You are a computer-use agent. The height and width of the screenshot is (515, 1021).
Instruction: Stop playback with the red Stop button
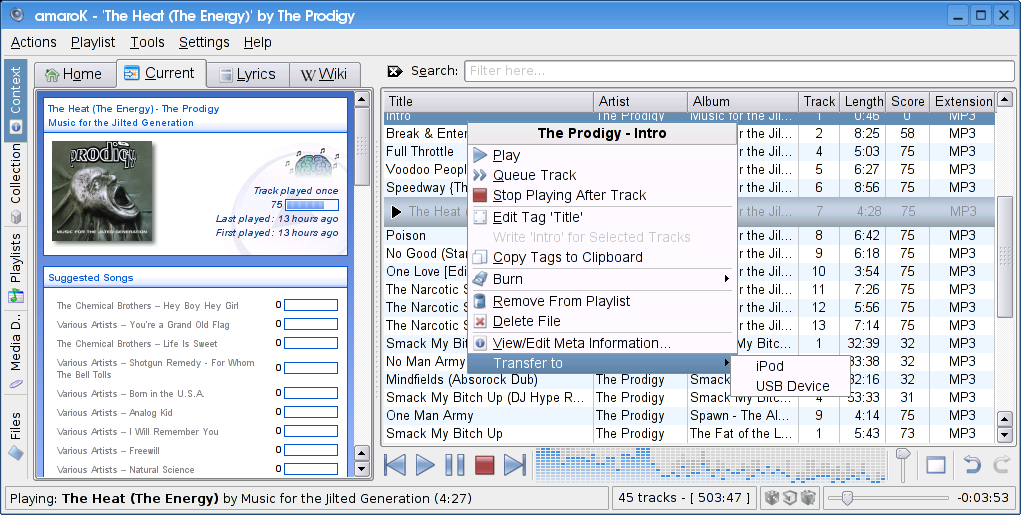[484, 465]
